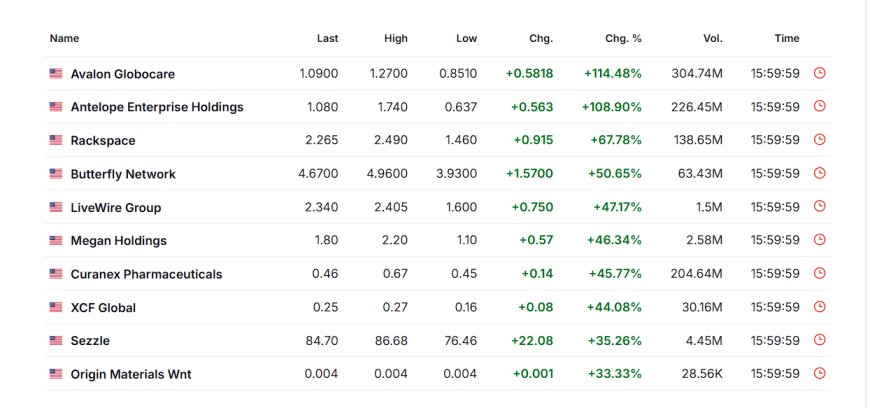The width and height of the screenshot is (870, 408).
Task: Open the Curanex Pharmaceuticals stock link
Action: [146, 274]
